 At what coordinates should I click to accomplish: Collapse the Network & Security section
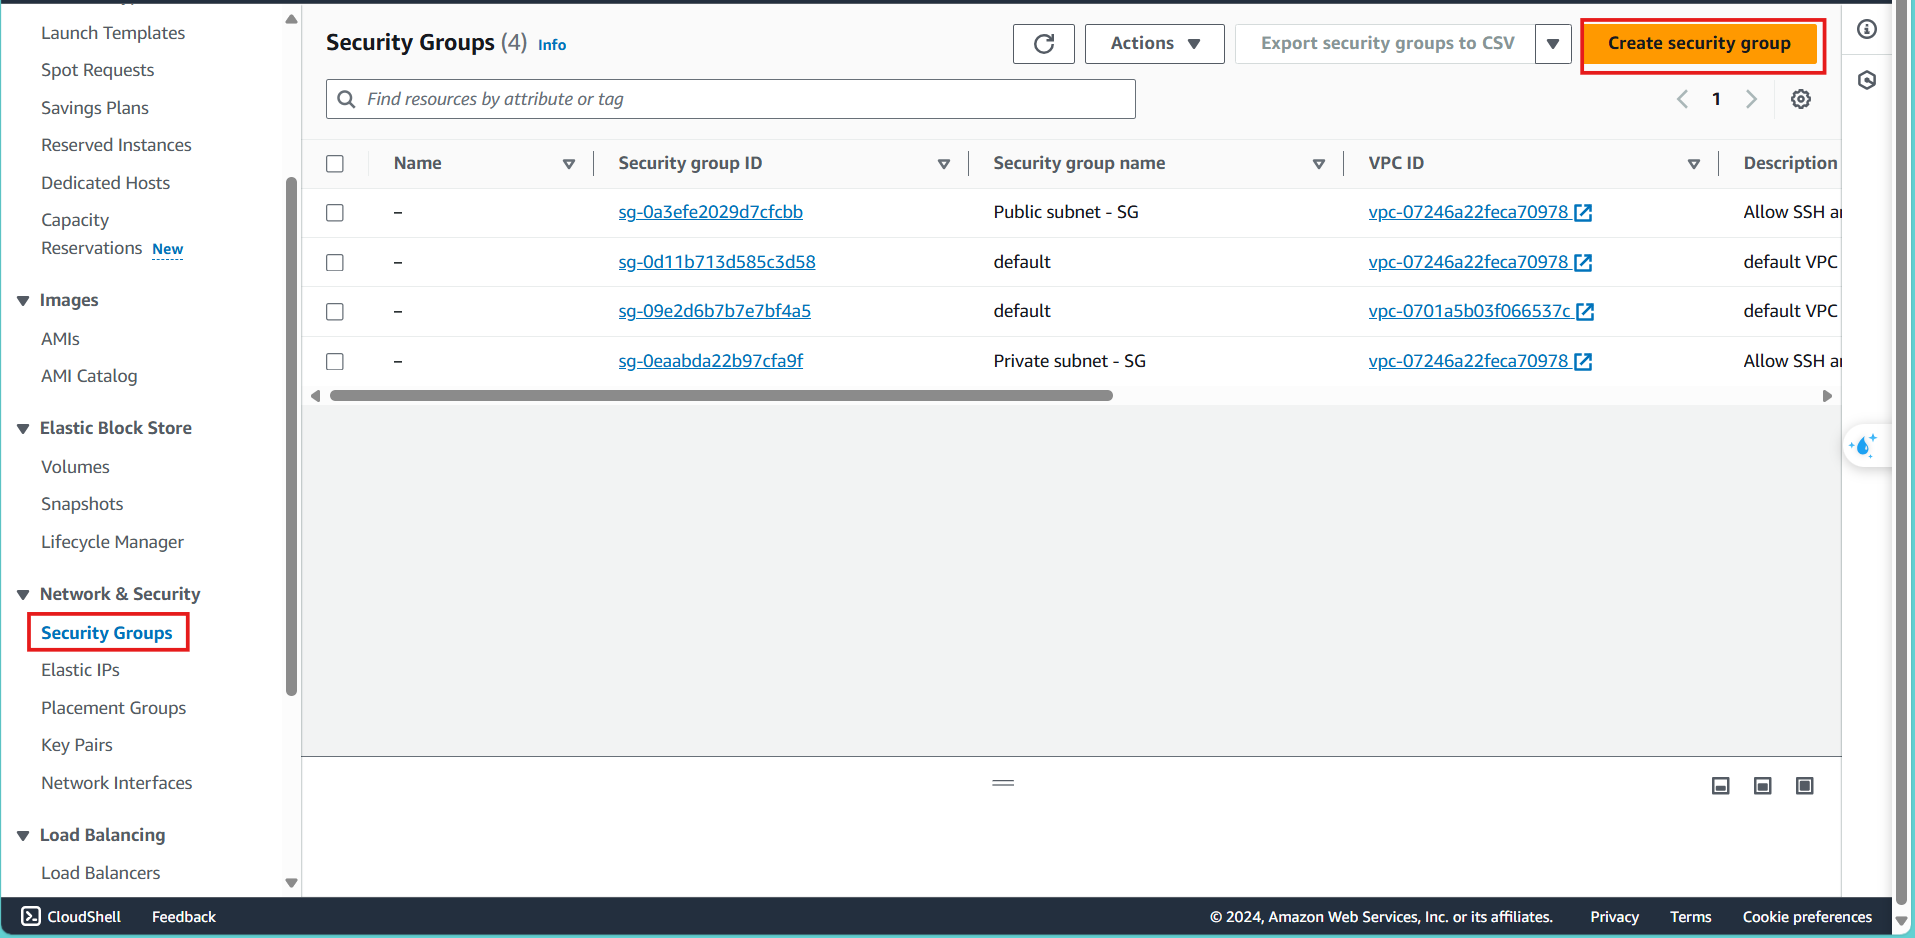(23, 595)
